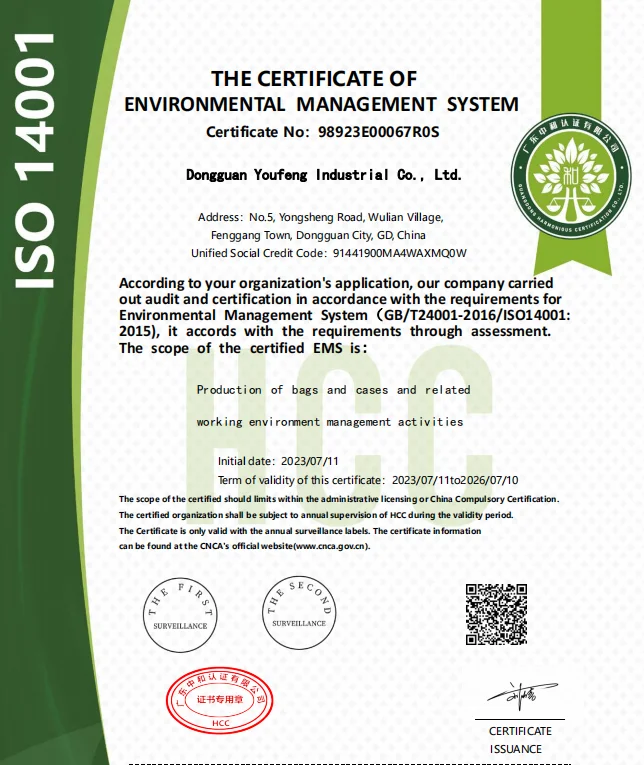Click certificate number '98923E00067R0S'
Screen dimensions: 644x765
[x=379, y=132]
